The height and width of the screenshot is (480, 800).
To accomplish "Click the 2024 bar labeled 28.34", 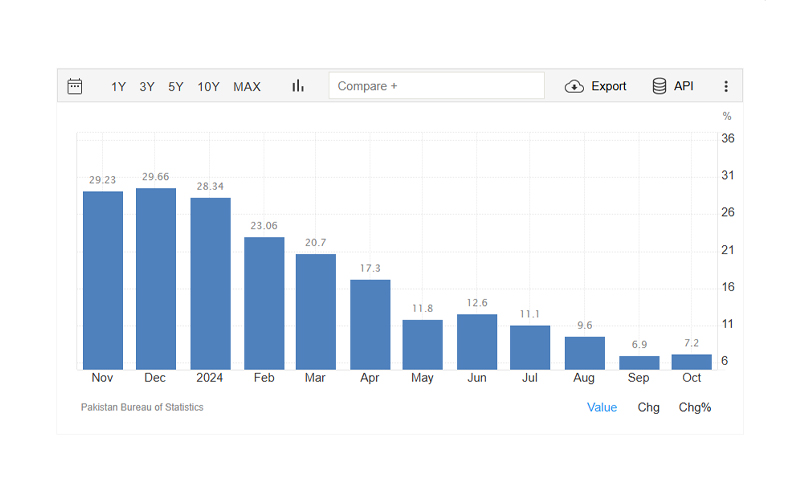I will point(211,284).
